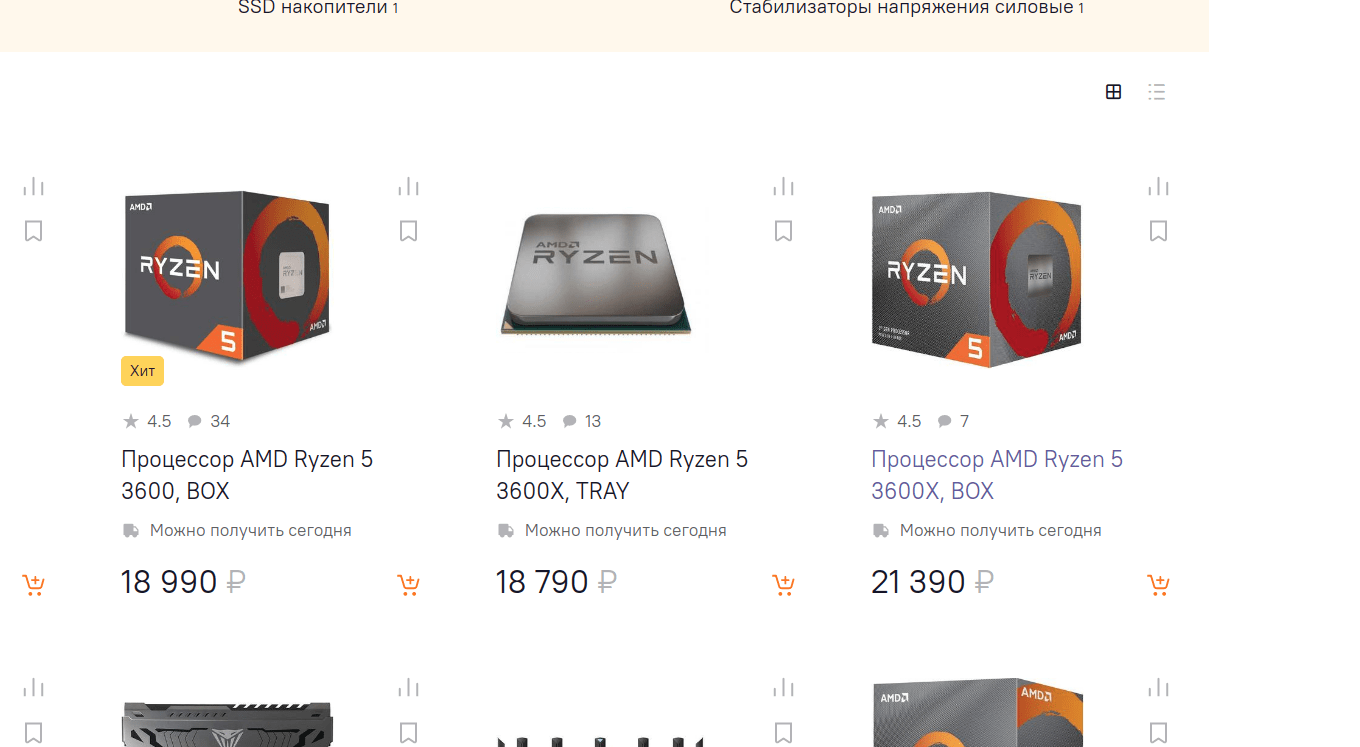Open Процессор AMD Ryzen 5 3600X, TRAY title
Screen dimensions: 1360x747
tap(622, 475)
